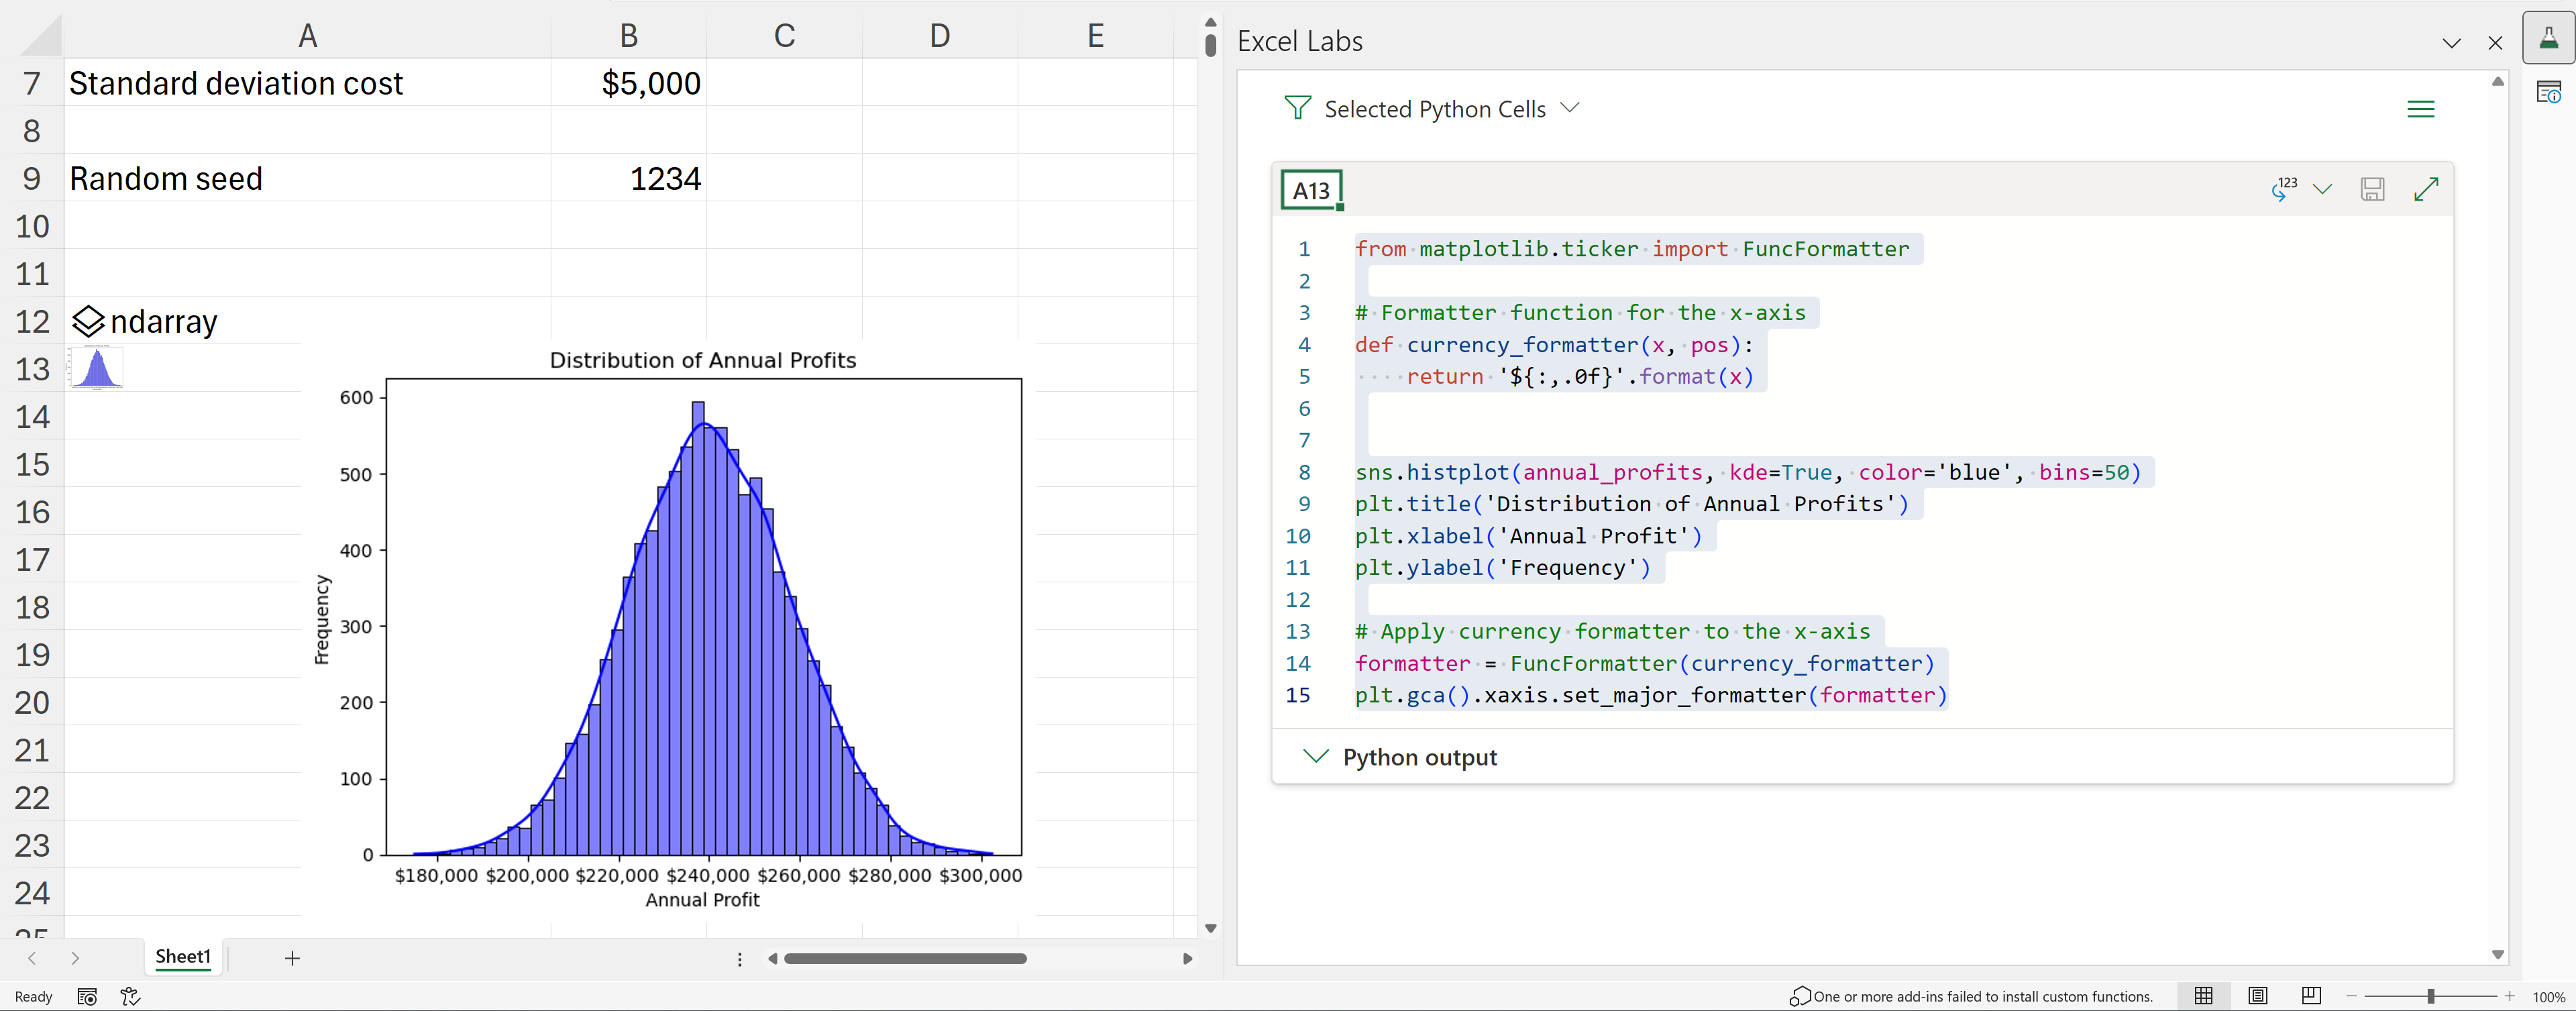Open the accessibility checker status icon
The width and height of the screenshot is (2576, 1011).
click(x=130, y=996)
